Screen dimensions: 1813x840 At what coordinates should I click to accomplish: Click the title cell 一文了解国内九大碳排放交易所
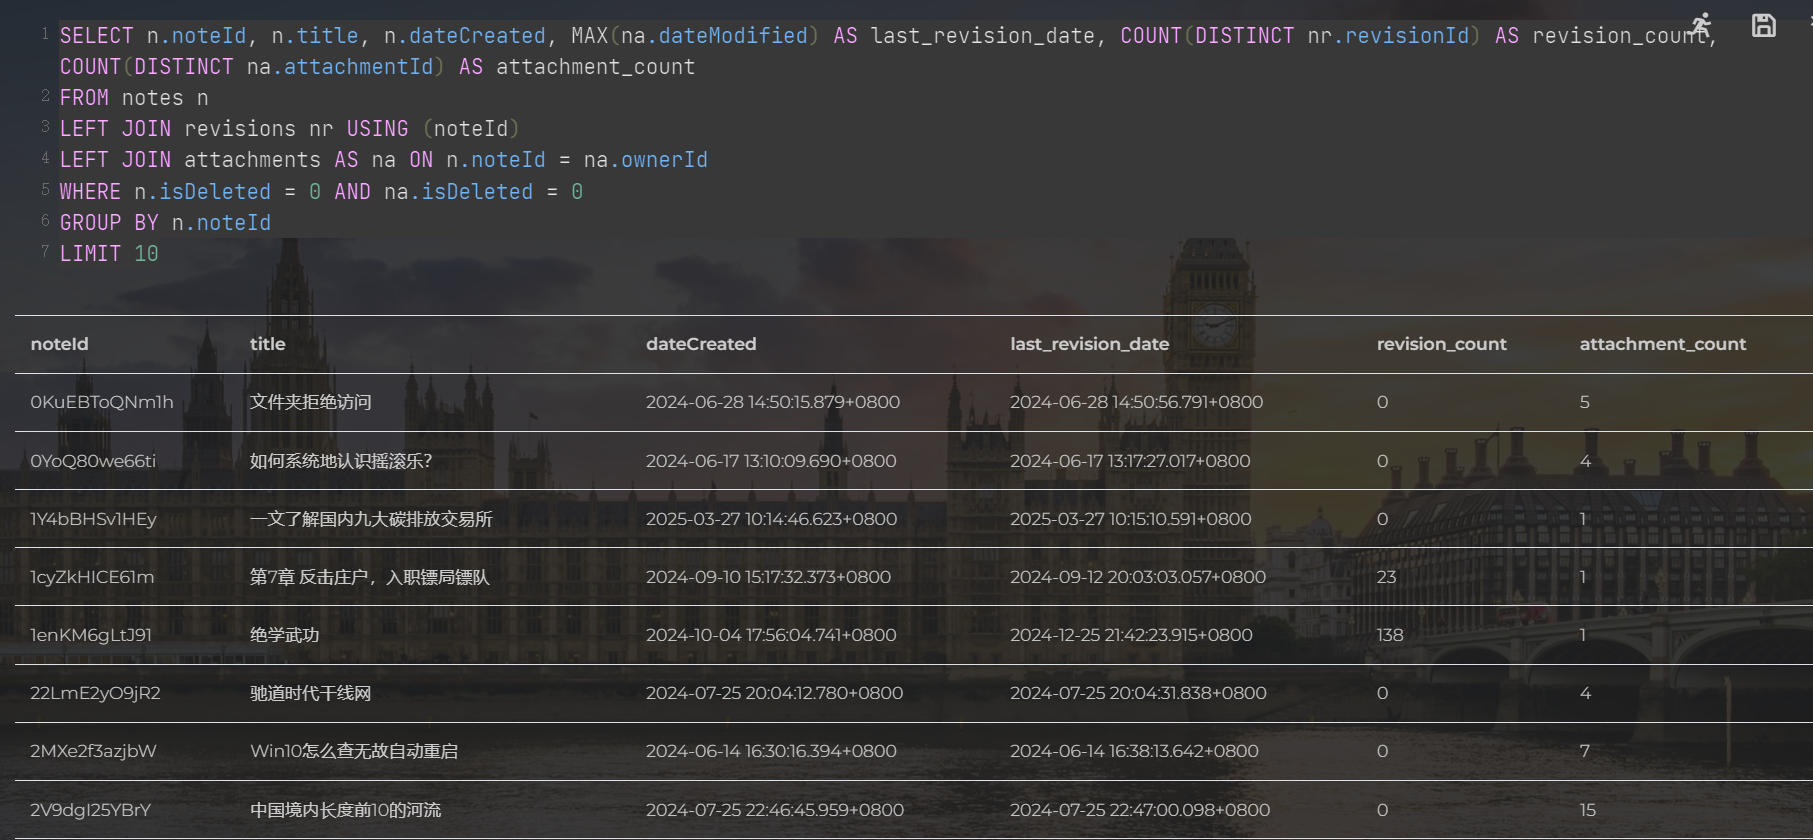click(371, 519)
